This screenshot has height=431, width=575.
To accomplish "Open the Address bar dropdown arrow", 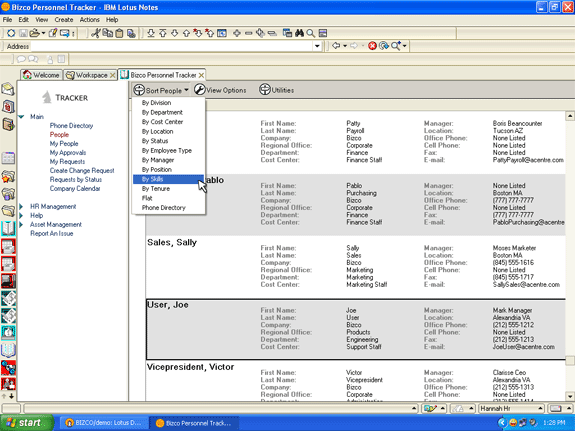I will click(x=317, y=46).
